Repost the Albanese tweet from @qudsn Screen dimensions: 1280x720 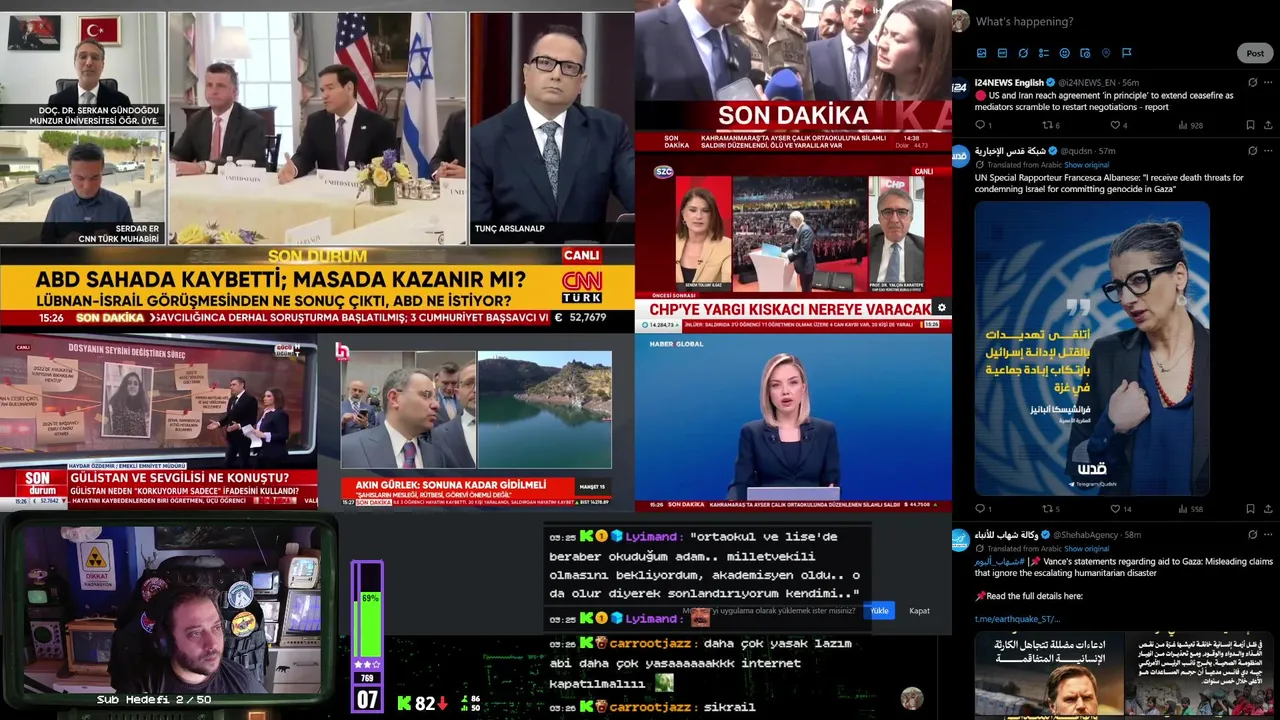(1049, 509)
